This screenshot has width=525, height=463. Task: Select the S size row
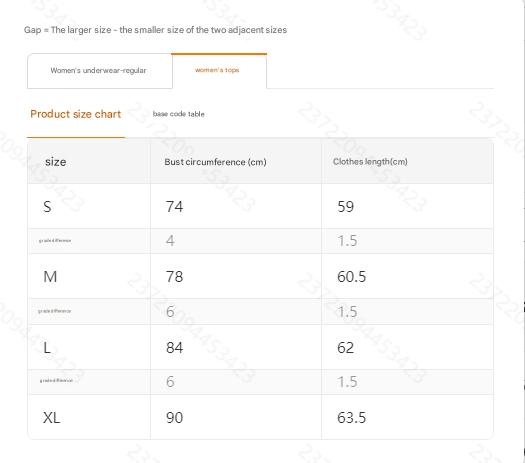[260, 206]
